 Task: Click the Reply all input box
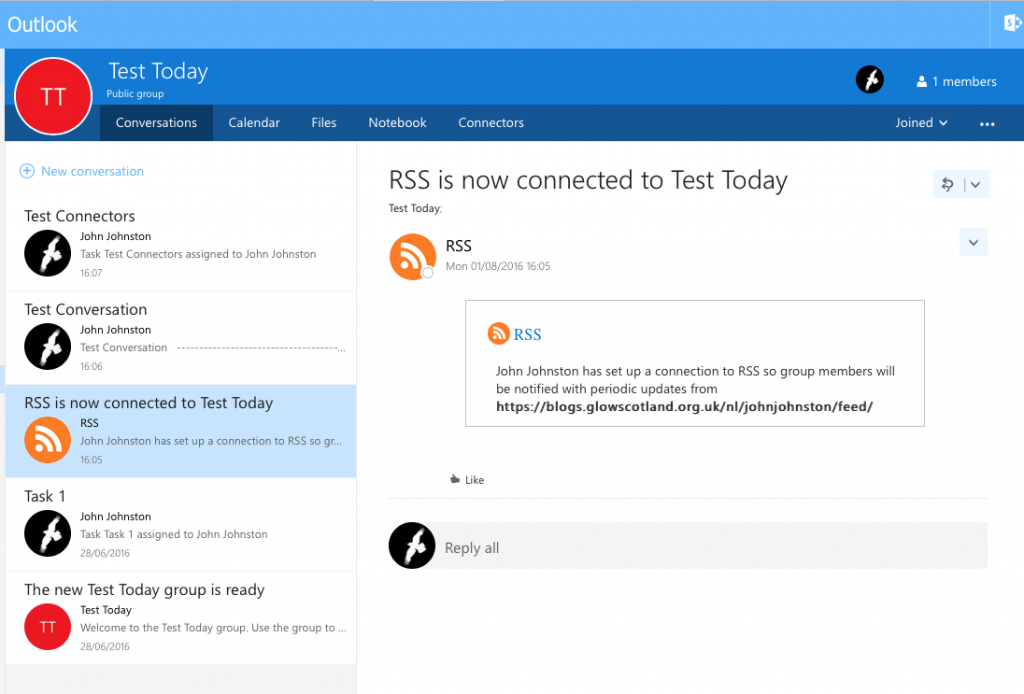pos(711,546)
